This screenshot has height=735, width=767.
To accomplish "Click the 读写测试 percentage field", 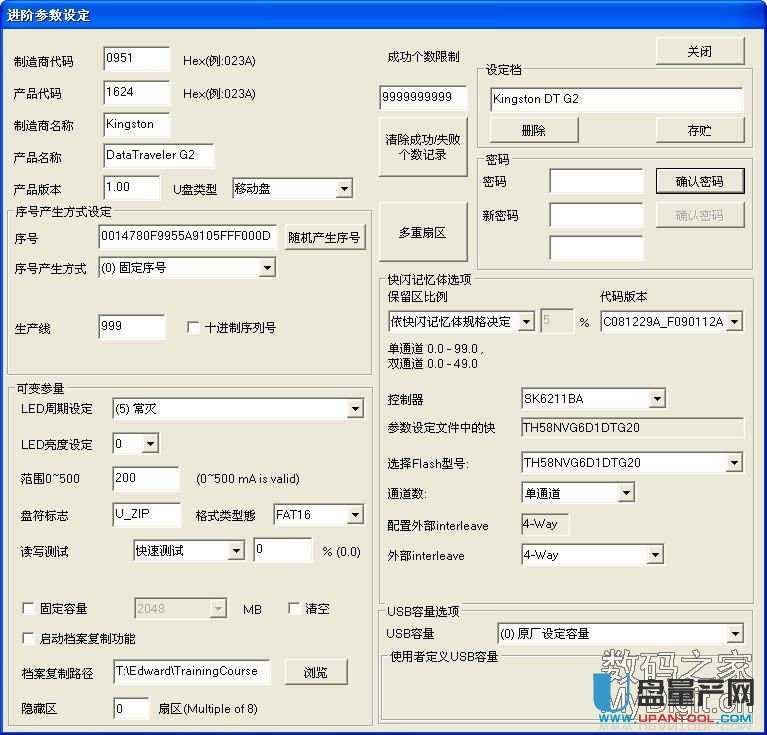I will [x=283, y=550].
